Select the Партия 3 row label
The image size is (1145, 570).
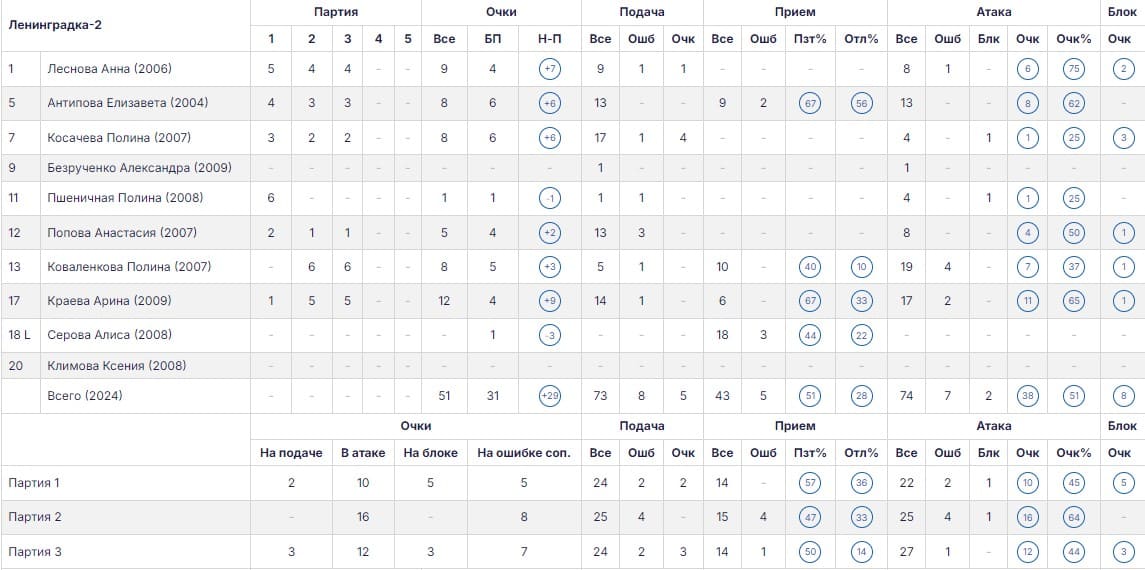pos(34,552)
